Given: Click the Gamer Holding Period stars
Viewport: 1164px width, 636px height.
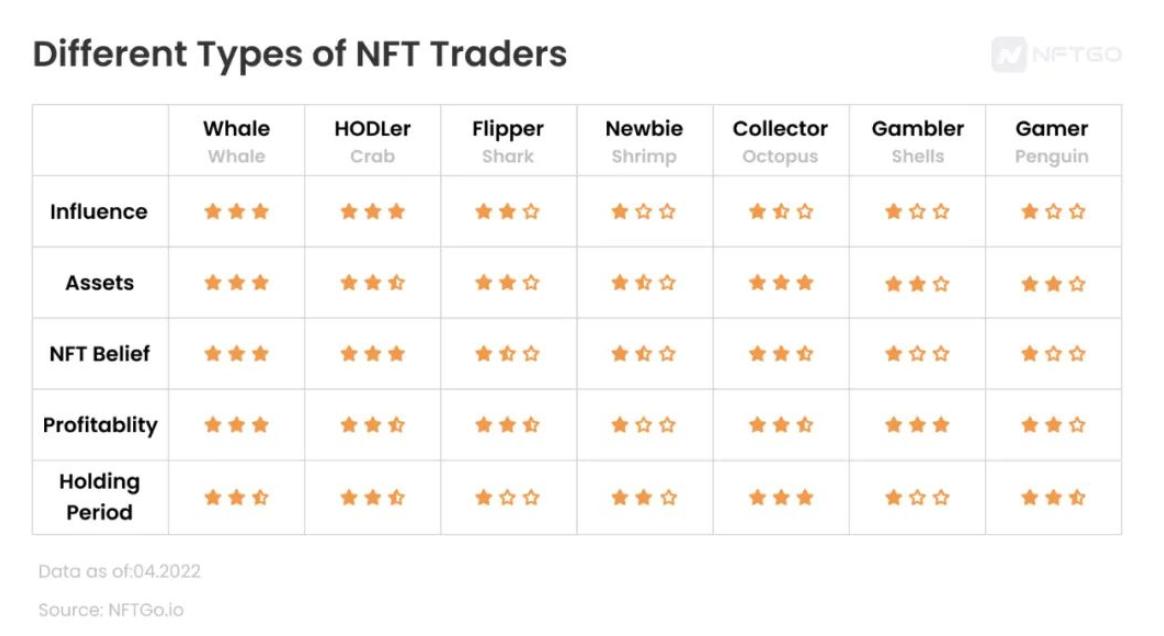Looking at the screenshot, I should 1053,497.
